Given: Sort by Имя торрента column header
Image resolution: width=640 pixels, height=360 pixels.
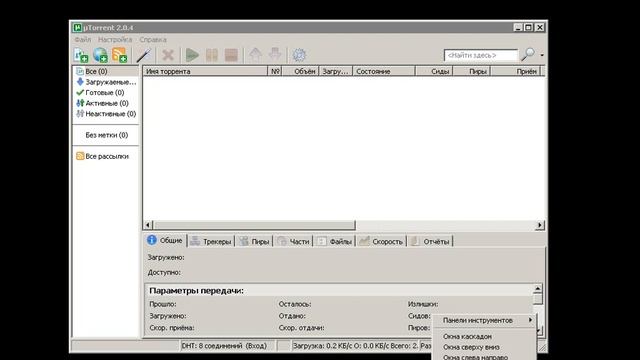Looking at the screenshot, I should [205, 71].
